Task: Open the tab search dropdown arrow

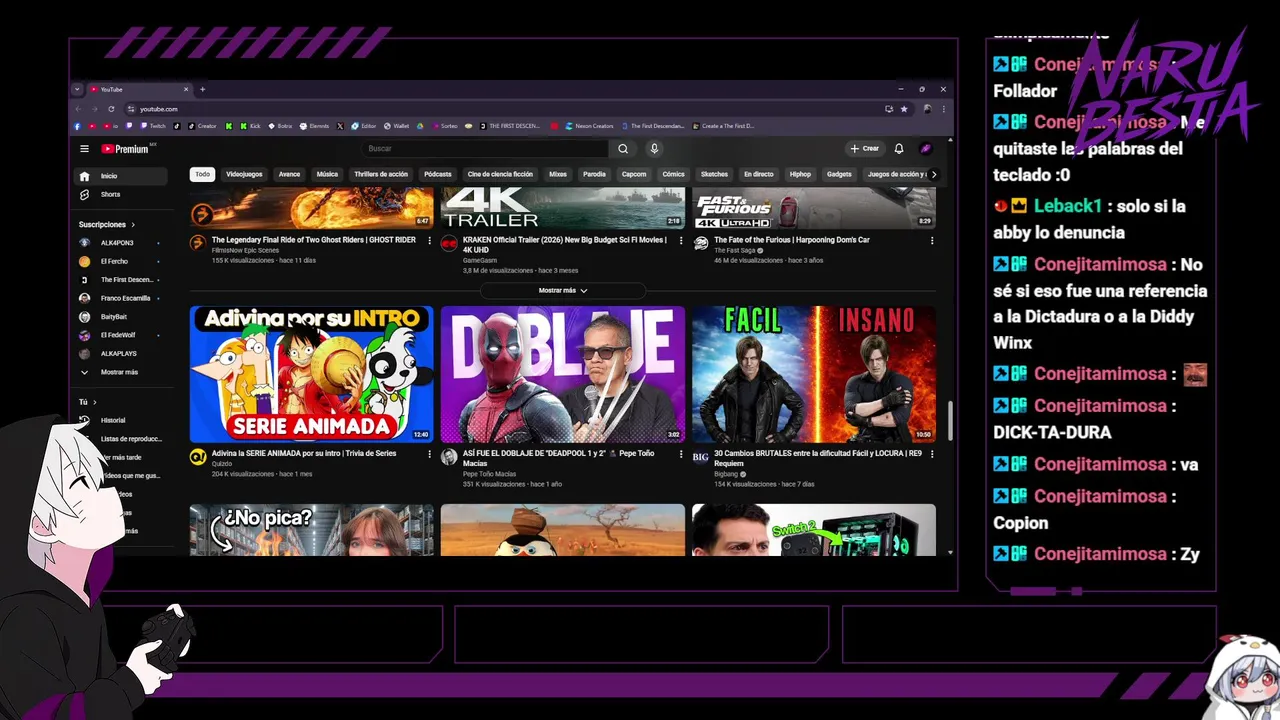Action: pos(77,89)
